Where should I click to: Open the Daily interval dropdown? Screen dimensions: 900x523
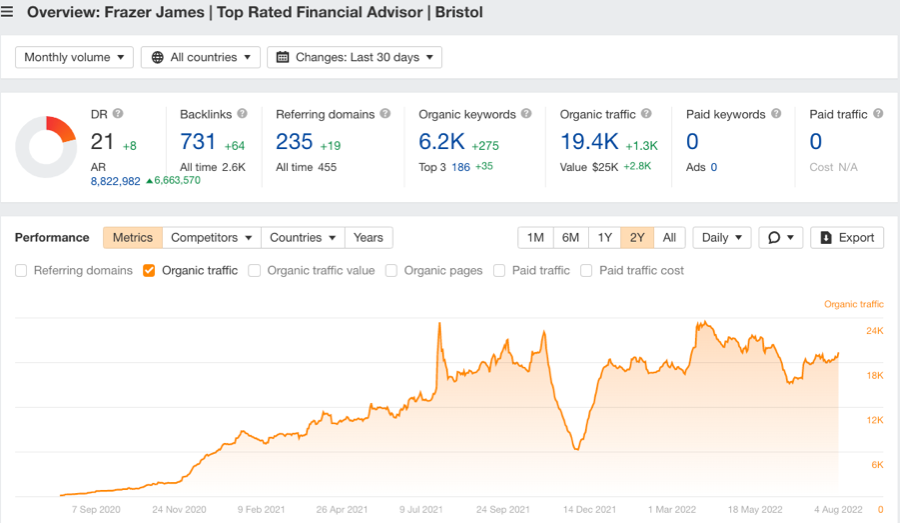pos(722,238)
